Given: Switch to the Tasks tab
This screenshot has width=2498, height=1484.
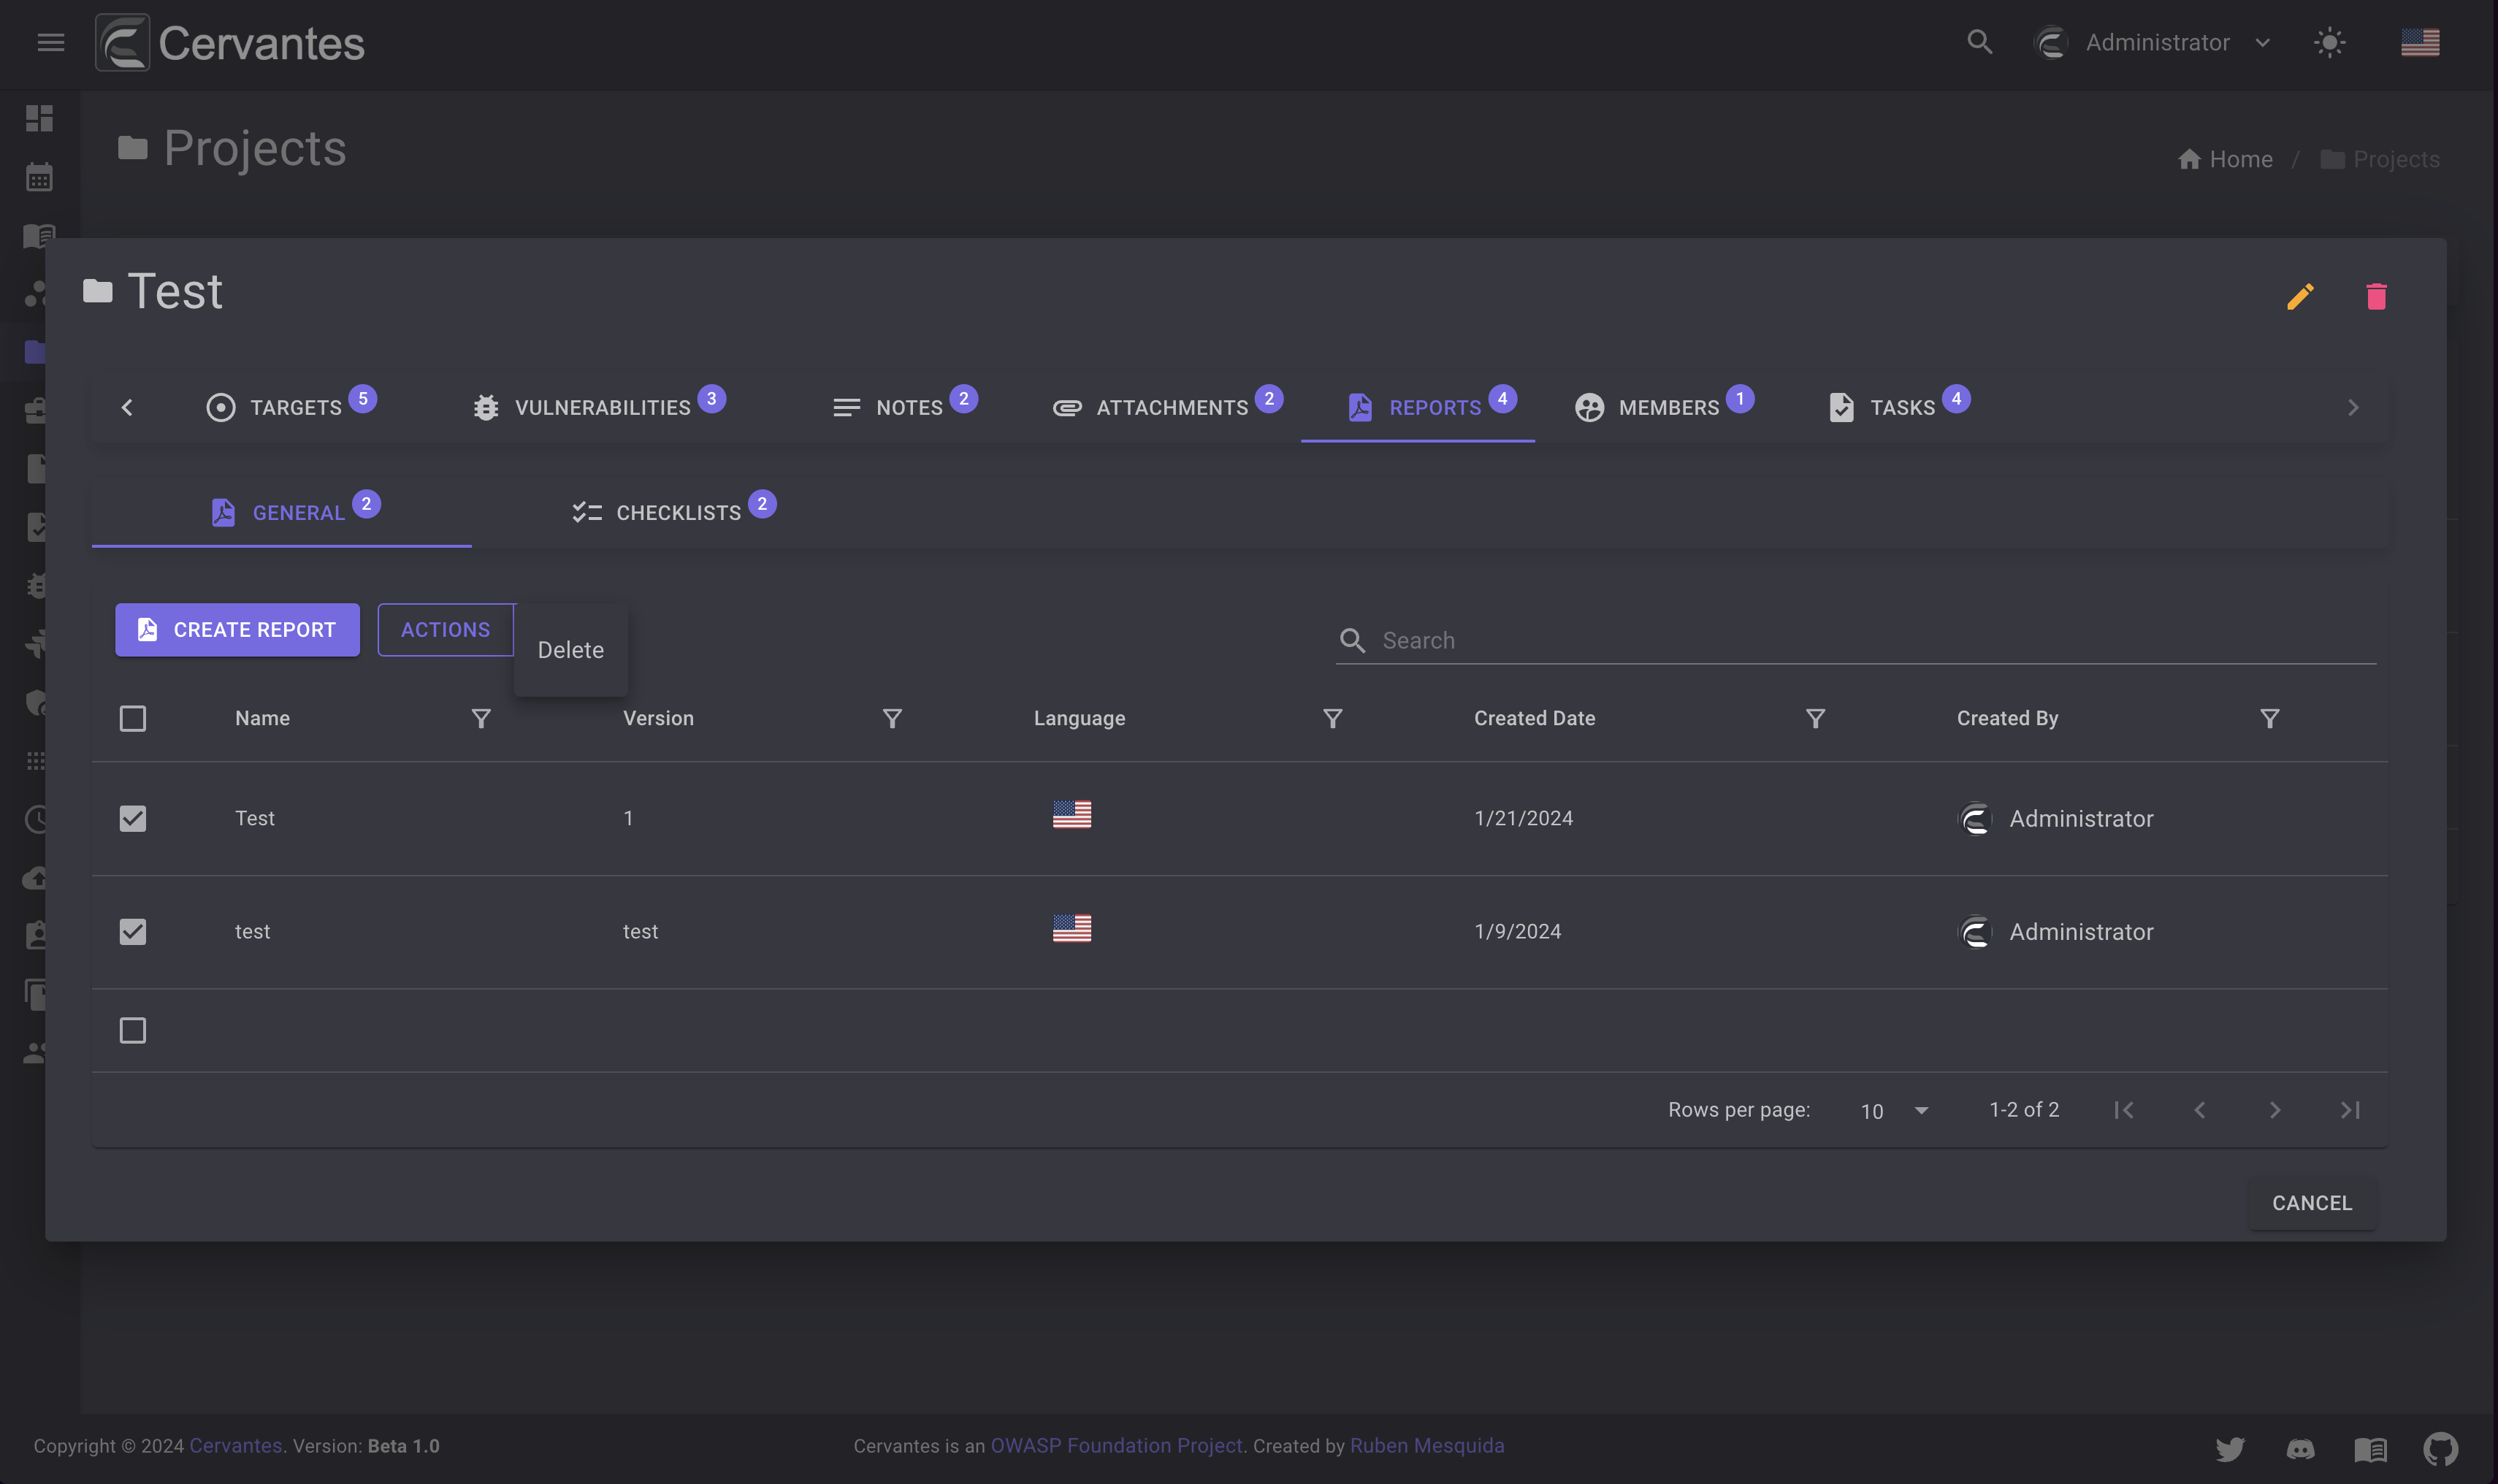Looking at the screenshot, I should point(1898,406).
